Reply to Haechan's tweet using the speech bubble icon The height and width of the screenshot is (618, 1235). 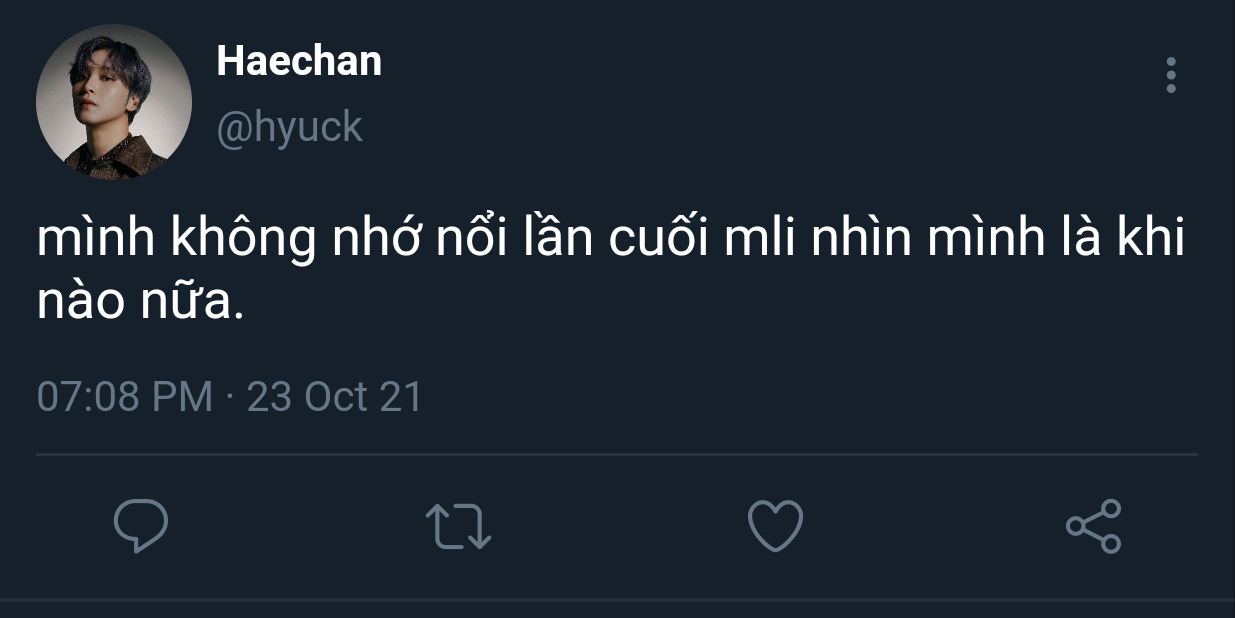141,527
